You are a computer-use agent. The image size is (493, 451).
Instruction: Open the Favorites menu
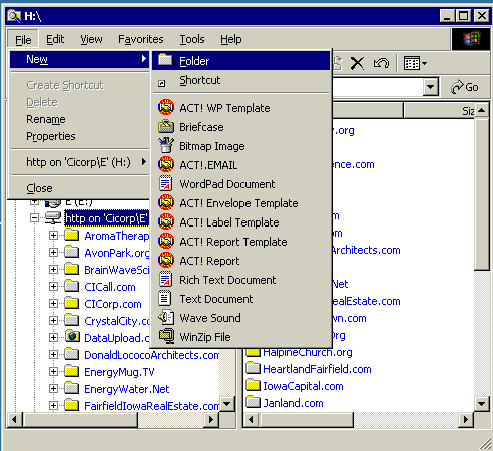click(x=141, y=39)
